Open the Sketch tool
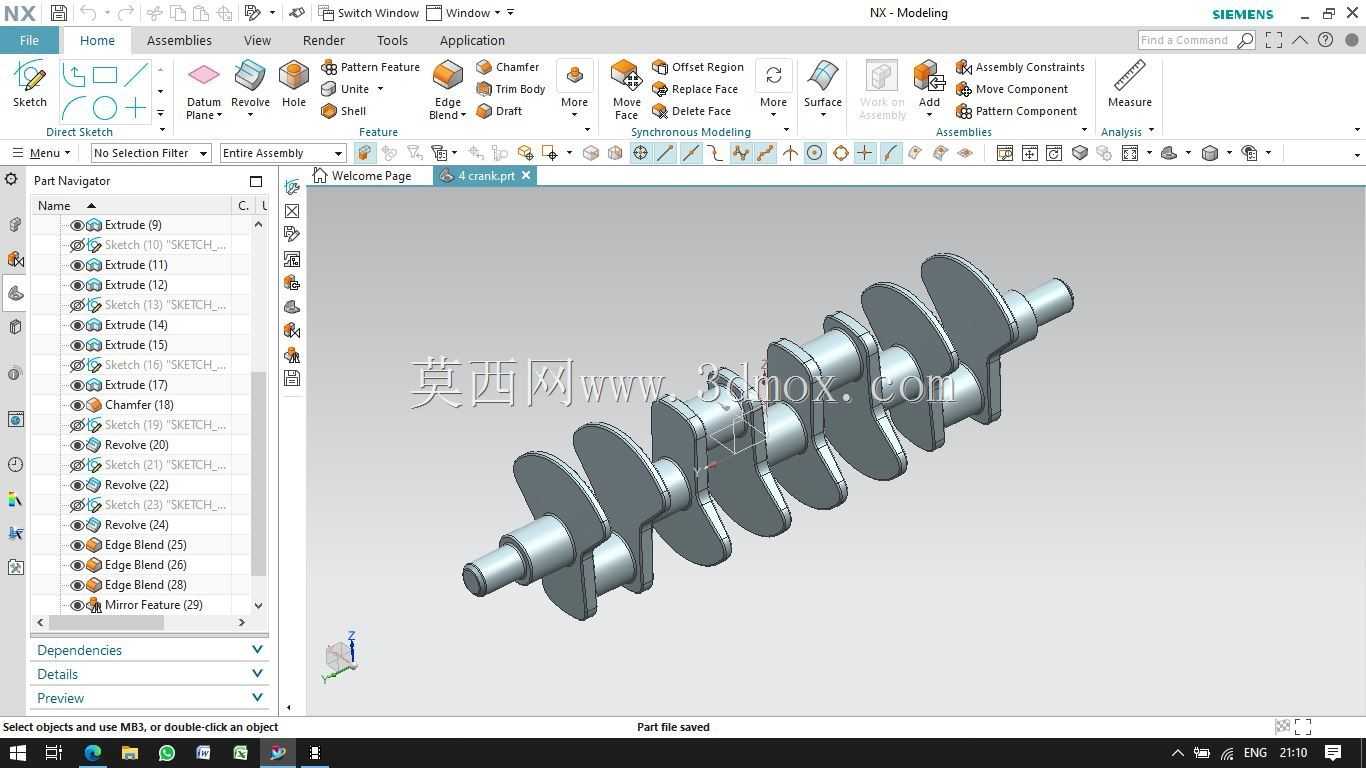1366x768 pixels. (30, 84)
